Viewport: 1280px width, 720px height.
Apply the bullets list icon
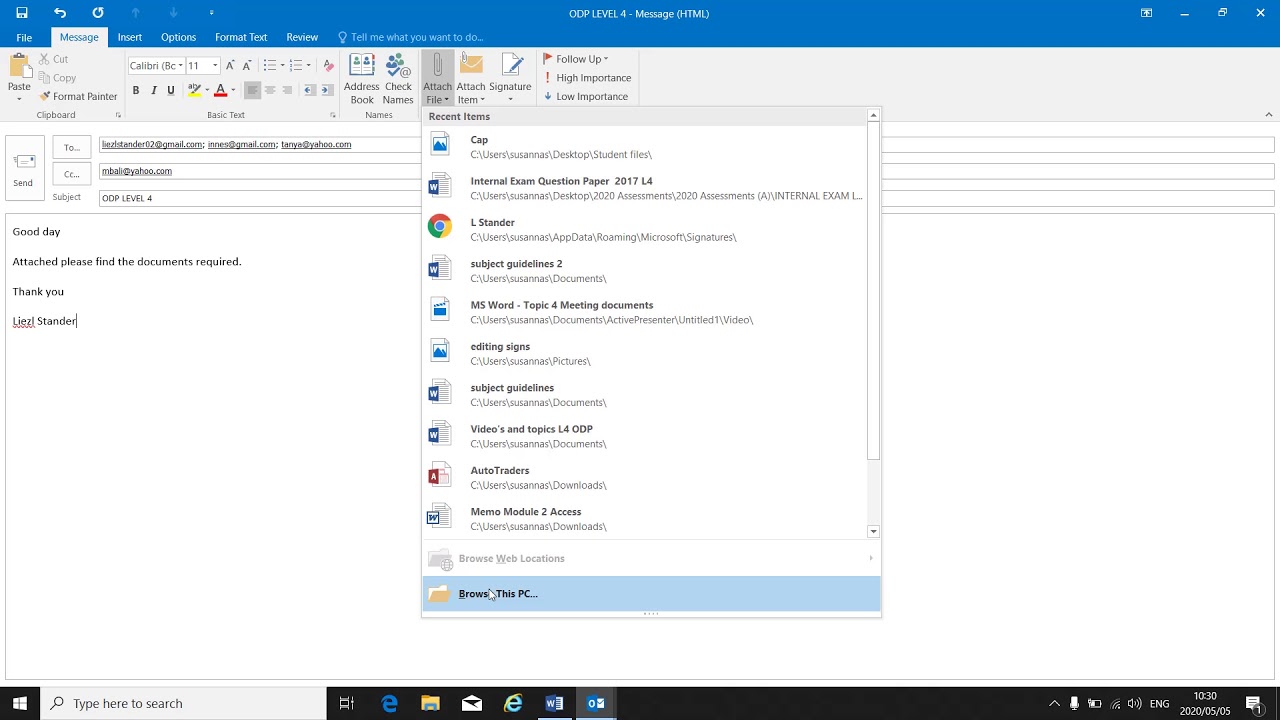(269, 65)
